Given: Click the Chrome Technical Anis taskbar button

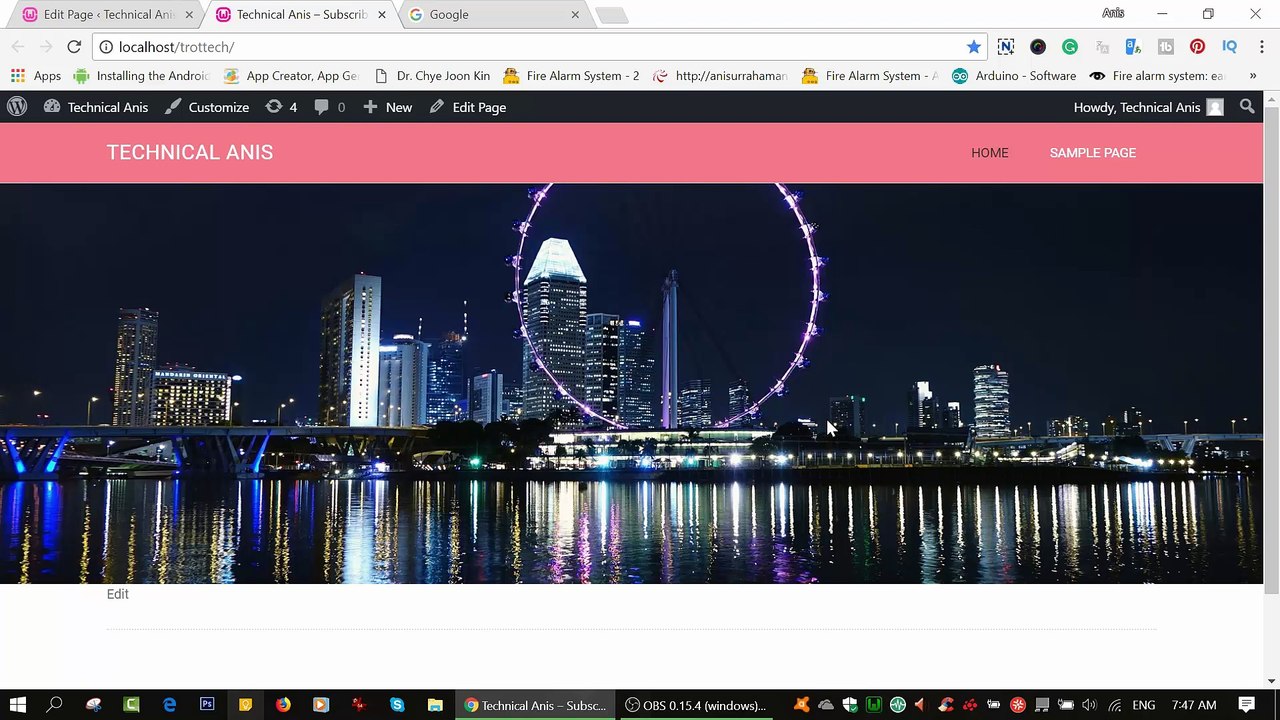Looking at the screenshot, I should (535, 705).
